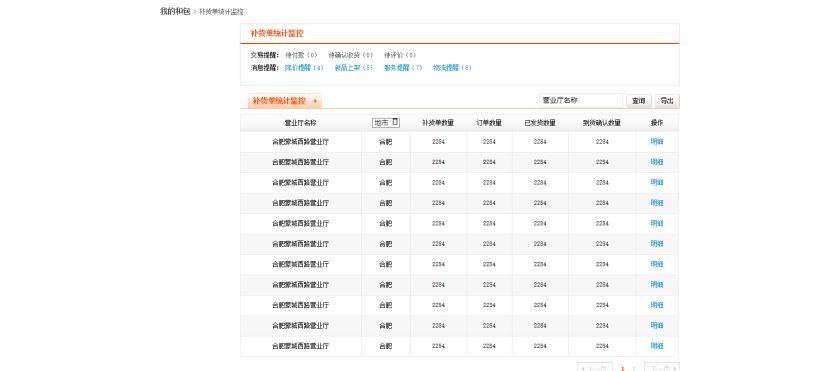Focus the 营业厅名称 search input field
Screen dimensions: 840x371
tap(581, 101)
